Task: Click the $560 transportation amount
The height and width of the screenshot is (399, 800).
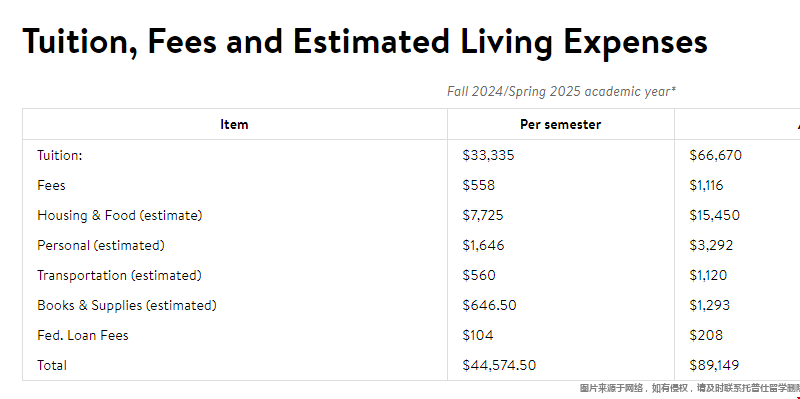Action: [479, 276]
